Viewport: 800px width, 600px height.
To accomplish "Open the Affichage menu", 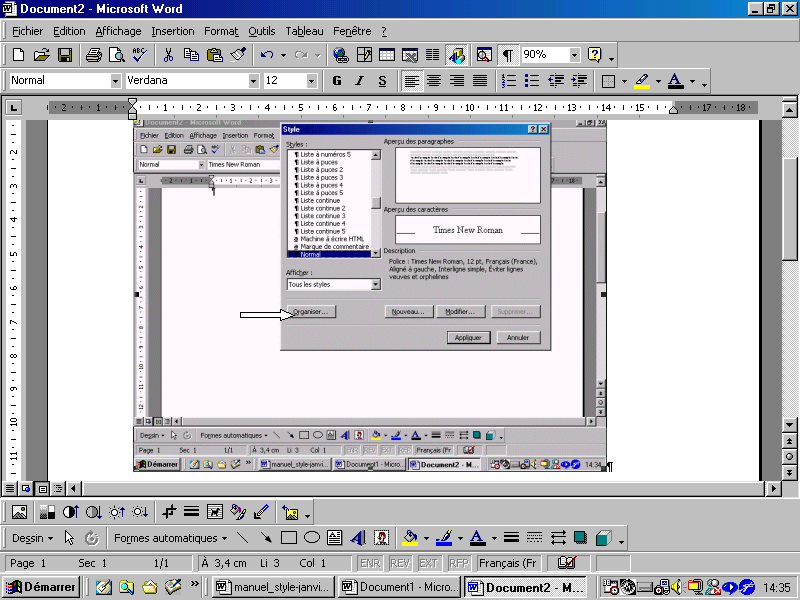I will point(118,31).
